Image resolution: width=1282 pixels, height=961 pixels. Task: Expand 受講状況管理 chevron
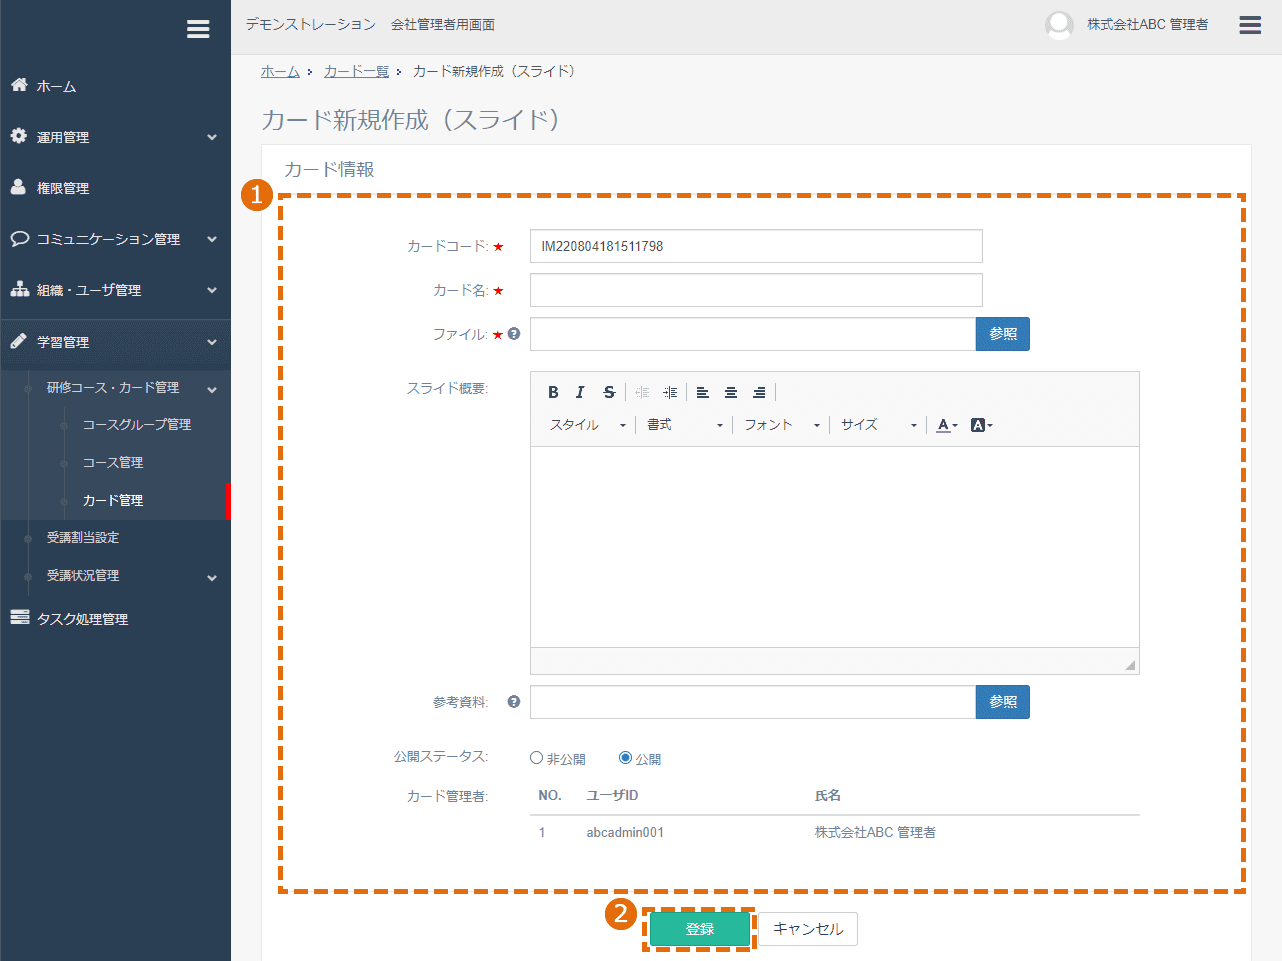[212, 577]
